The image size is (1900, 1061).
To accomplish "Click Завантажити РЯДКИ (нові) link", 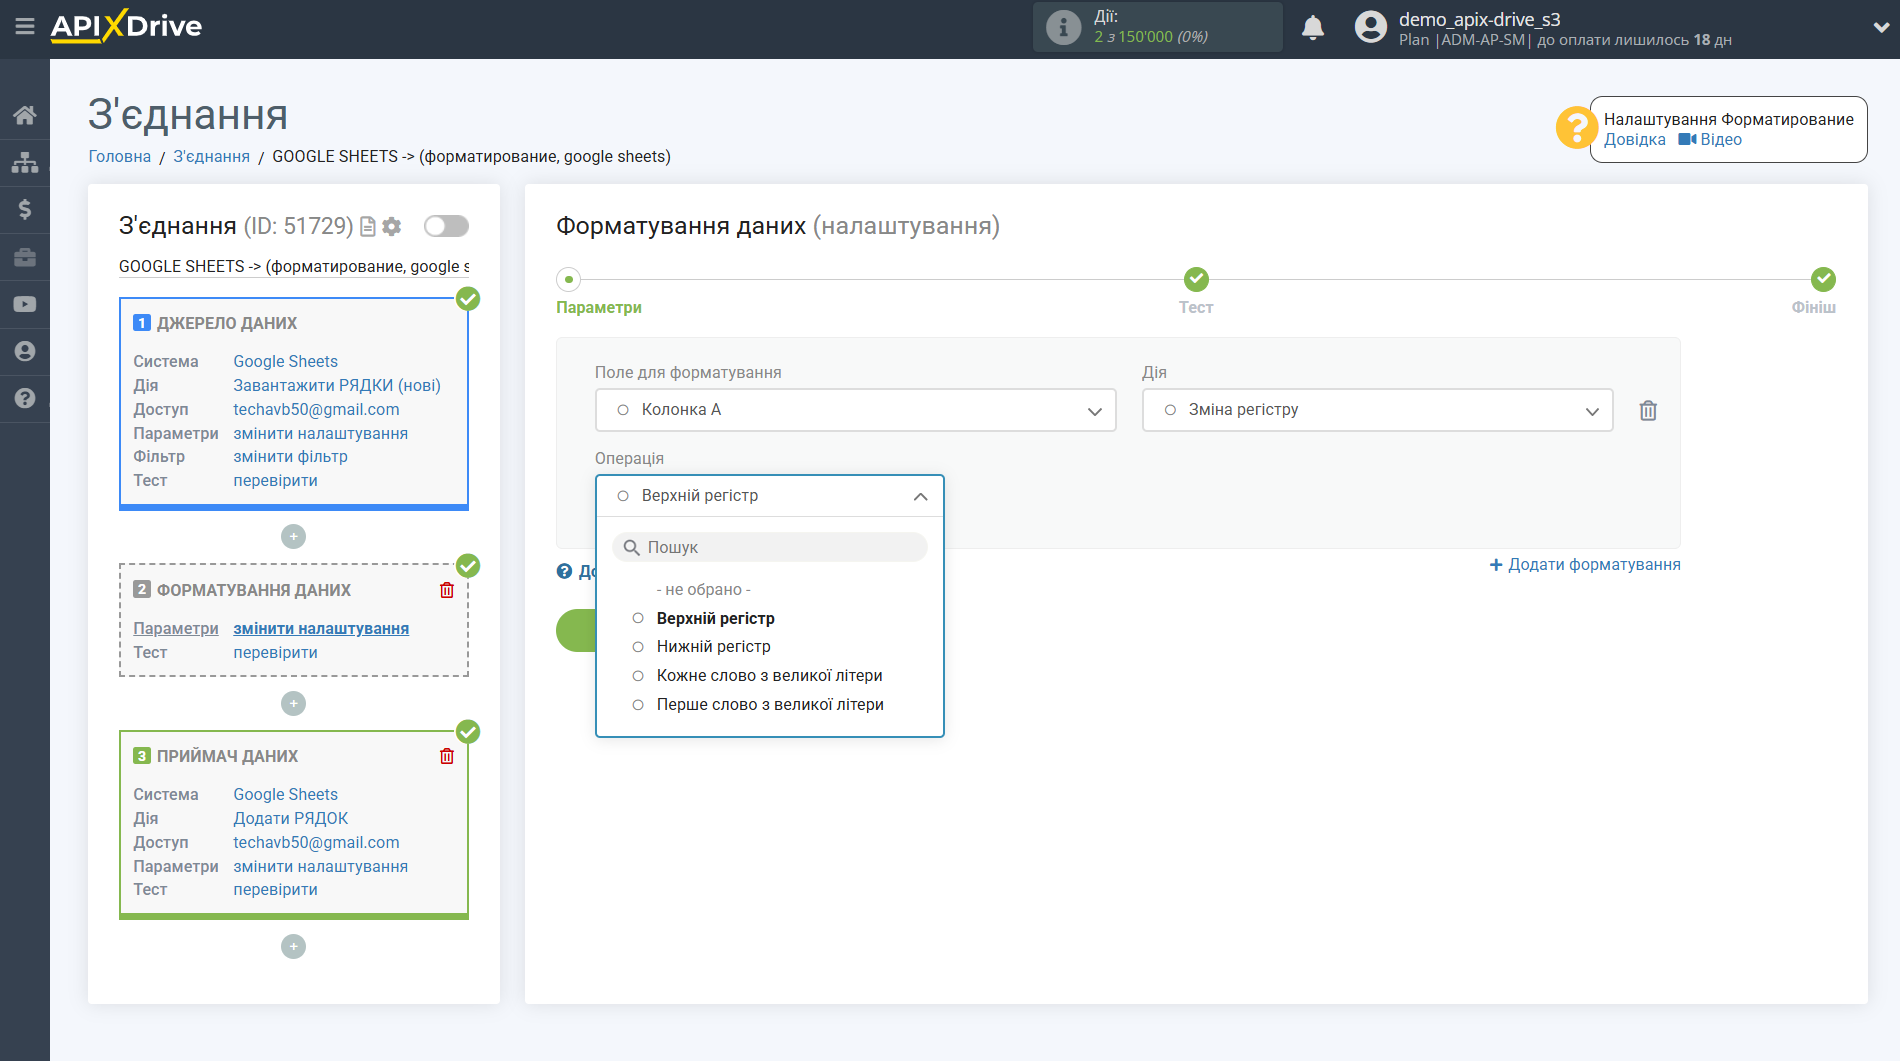I will pyautogui.click(x=337, y=386).
